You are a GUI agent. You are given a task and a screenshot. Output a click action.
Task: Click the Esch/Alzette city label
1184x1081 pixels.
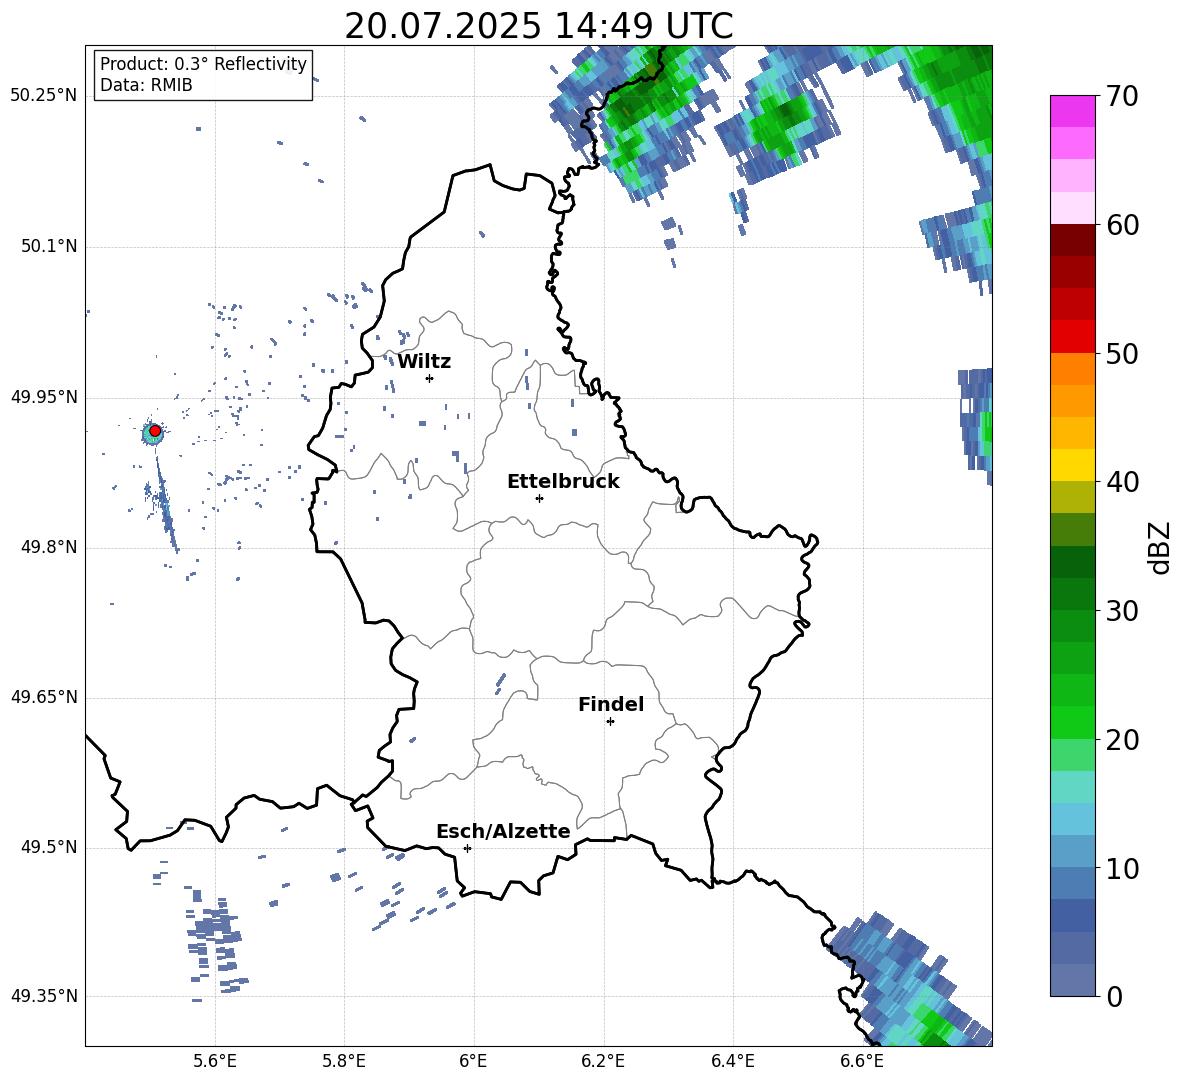pyautogui.click(x=503, y=832)
